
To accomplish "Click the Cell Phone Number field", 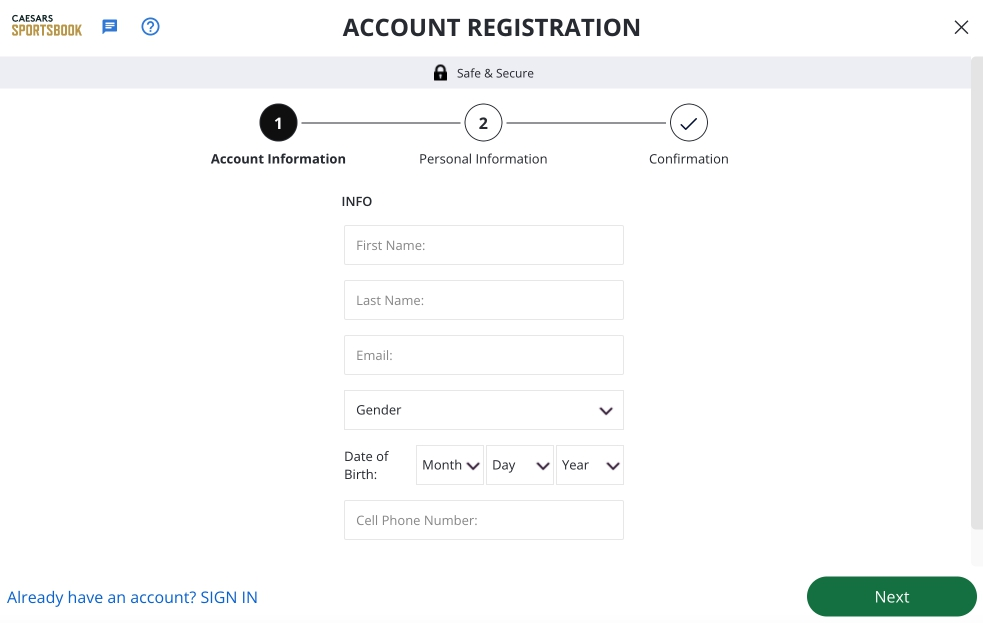I will (x=484, y=520).
